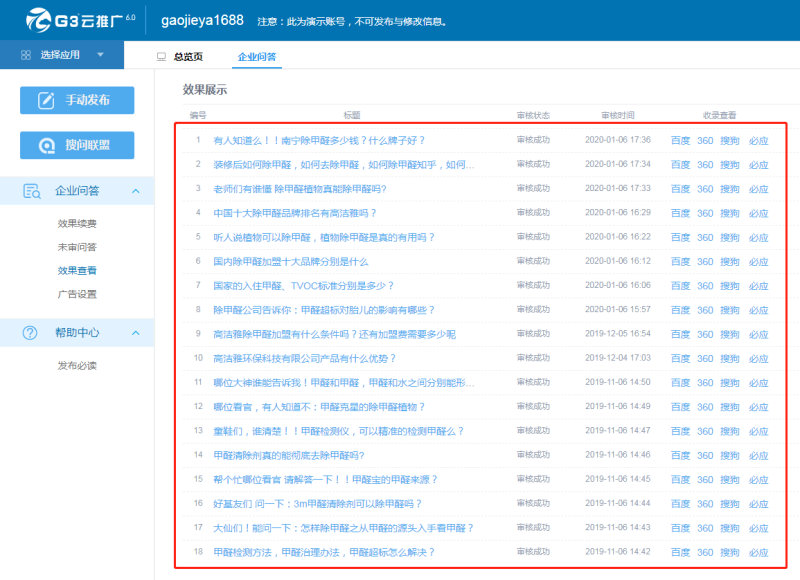Switch to the 总览页 tab
Viewport: 800px width, 580px height.
(x=188, y=57)
